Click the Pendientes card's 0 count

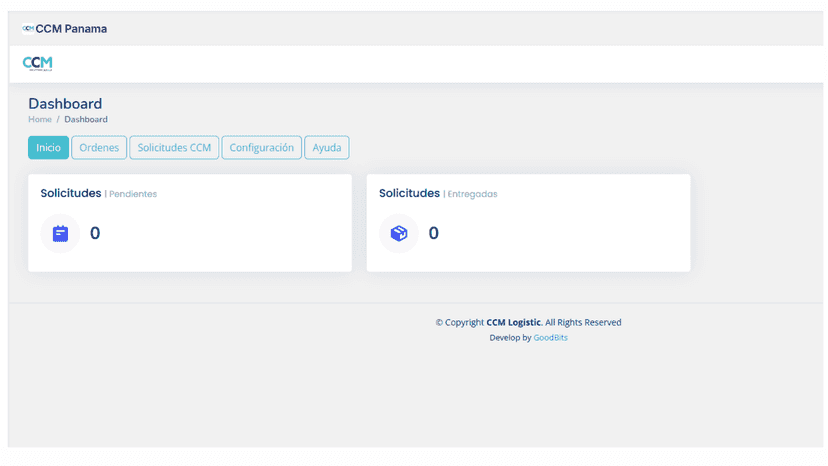pos(95,233)
